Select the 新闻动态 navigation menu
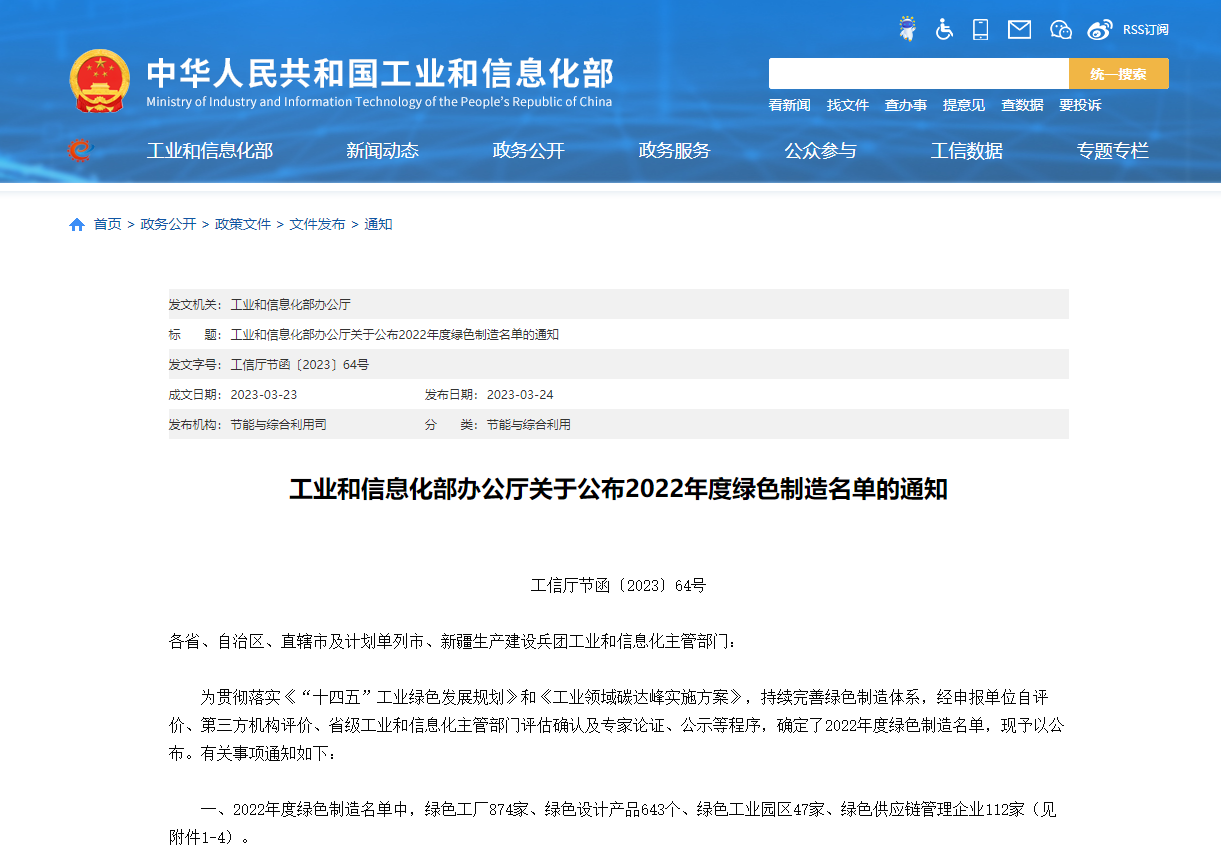 click(x=382, y=151)
